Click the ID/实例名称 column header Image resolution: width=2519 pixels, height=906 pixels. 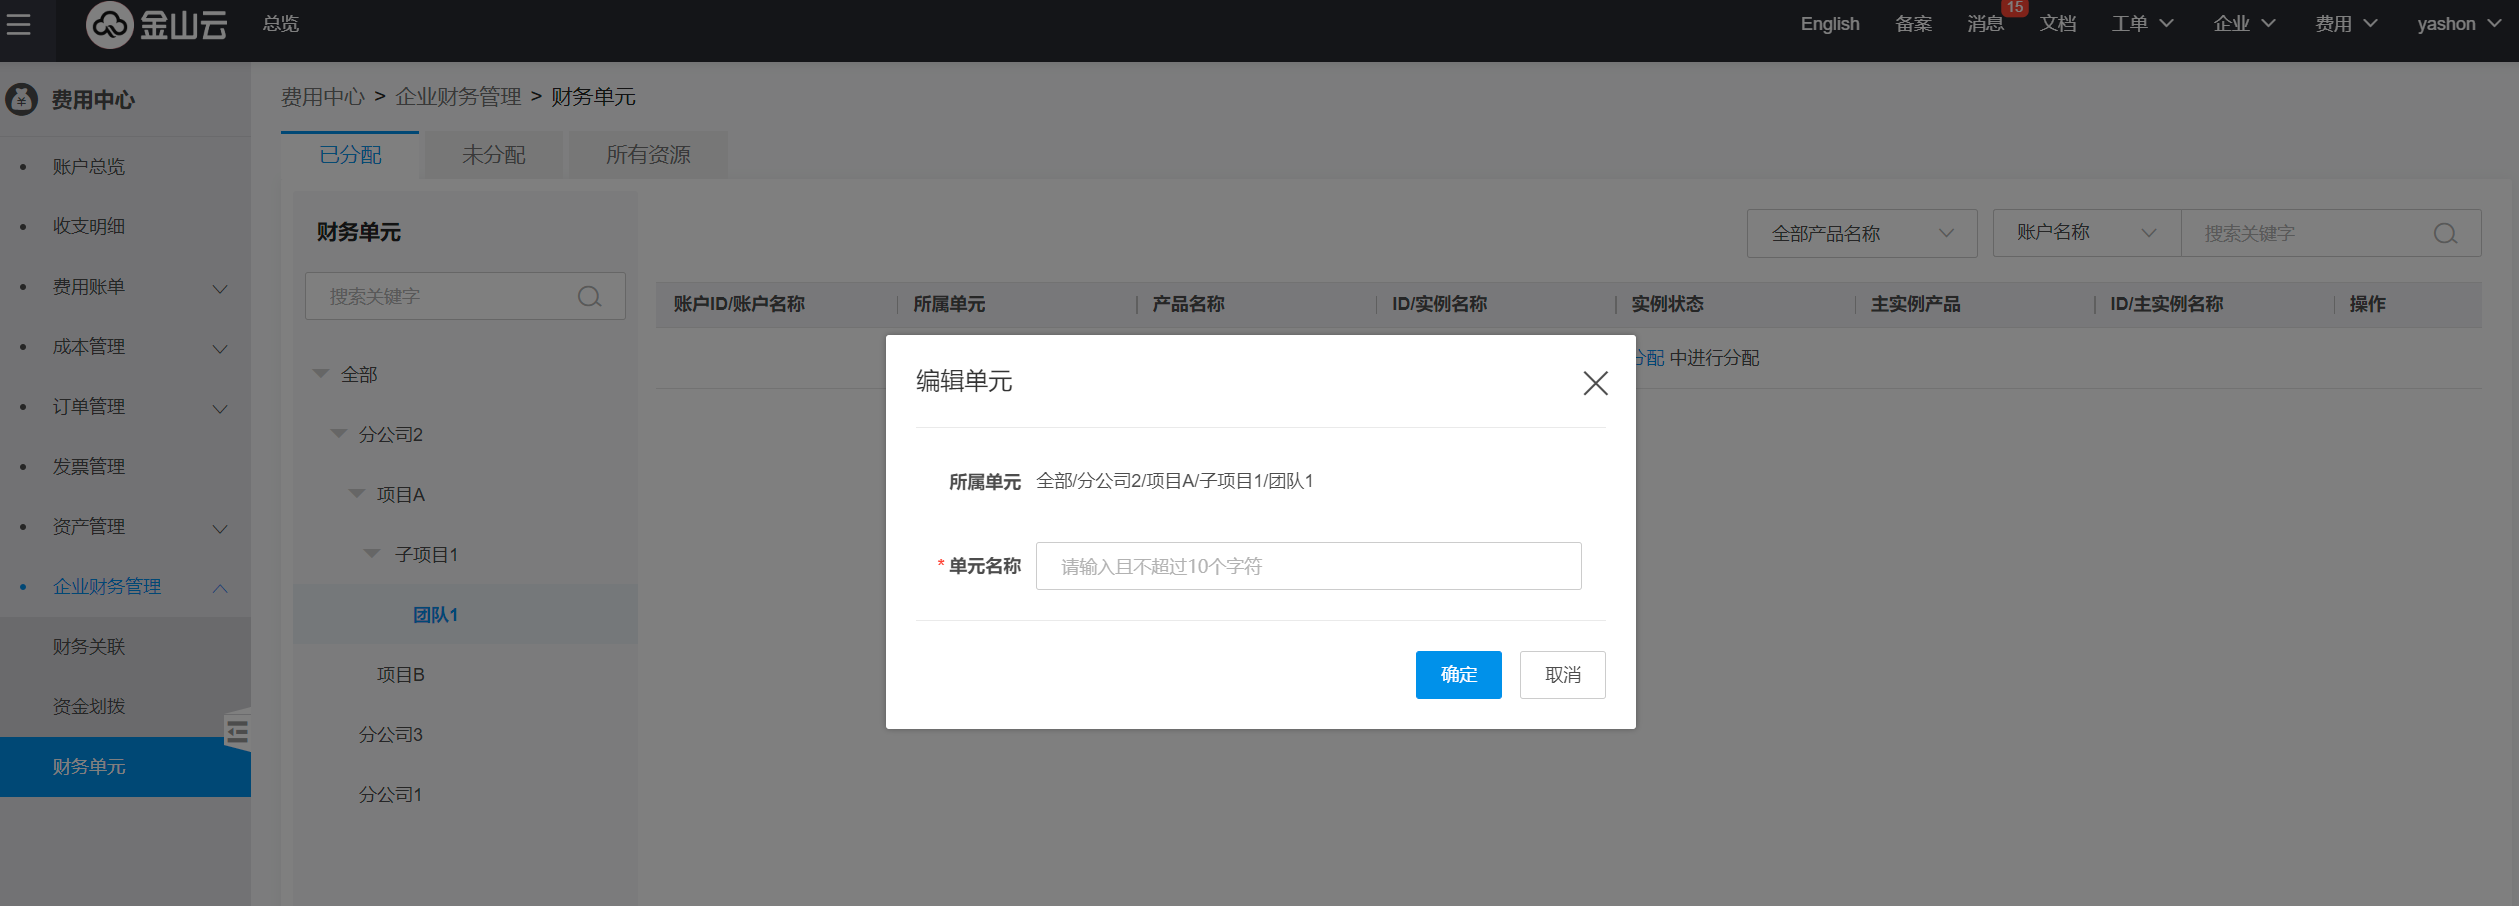click(x=1439, y=304)
